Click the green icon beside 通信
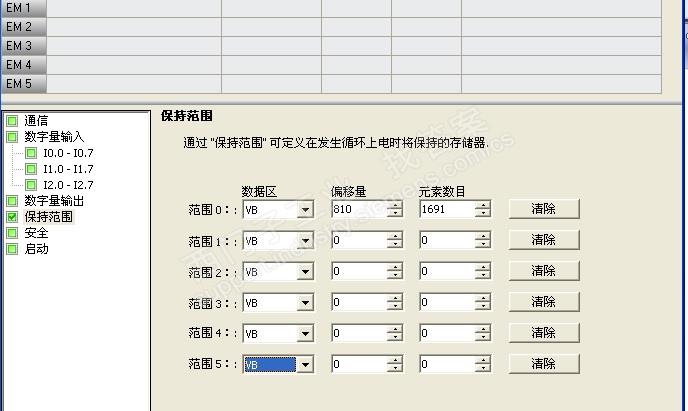This screenshot has height=411, width=688. pos(12,120)
